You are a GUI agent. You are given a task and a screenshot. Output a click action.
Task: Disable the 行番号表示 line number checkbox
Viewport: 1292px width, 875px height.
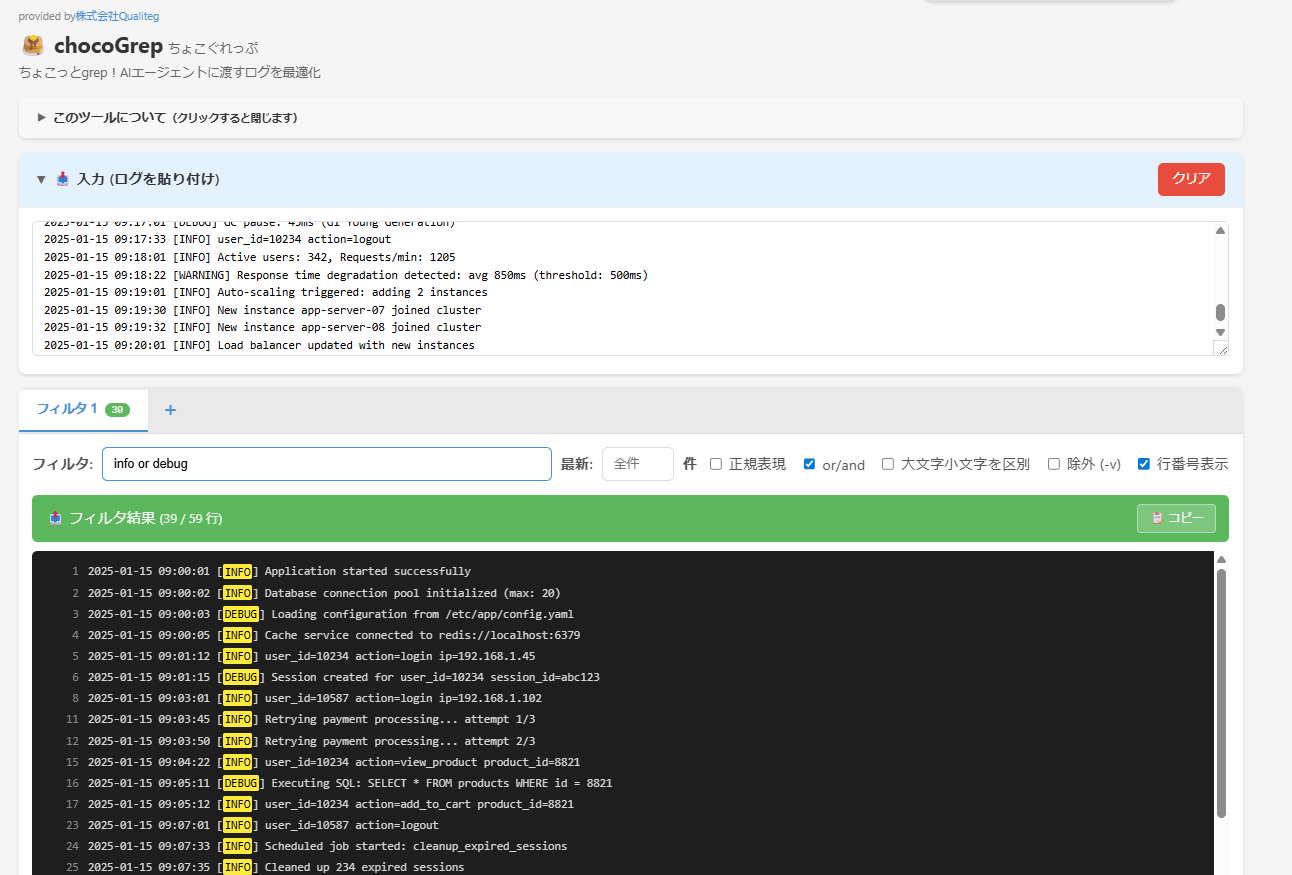1144,464
